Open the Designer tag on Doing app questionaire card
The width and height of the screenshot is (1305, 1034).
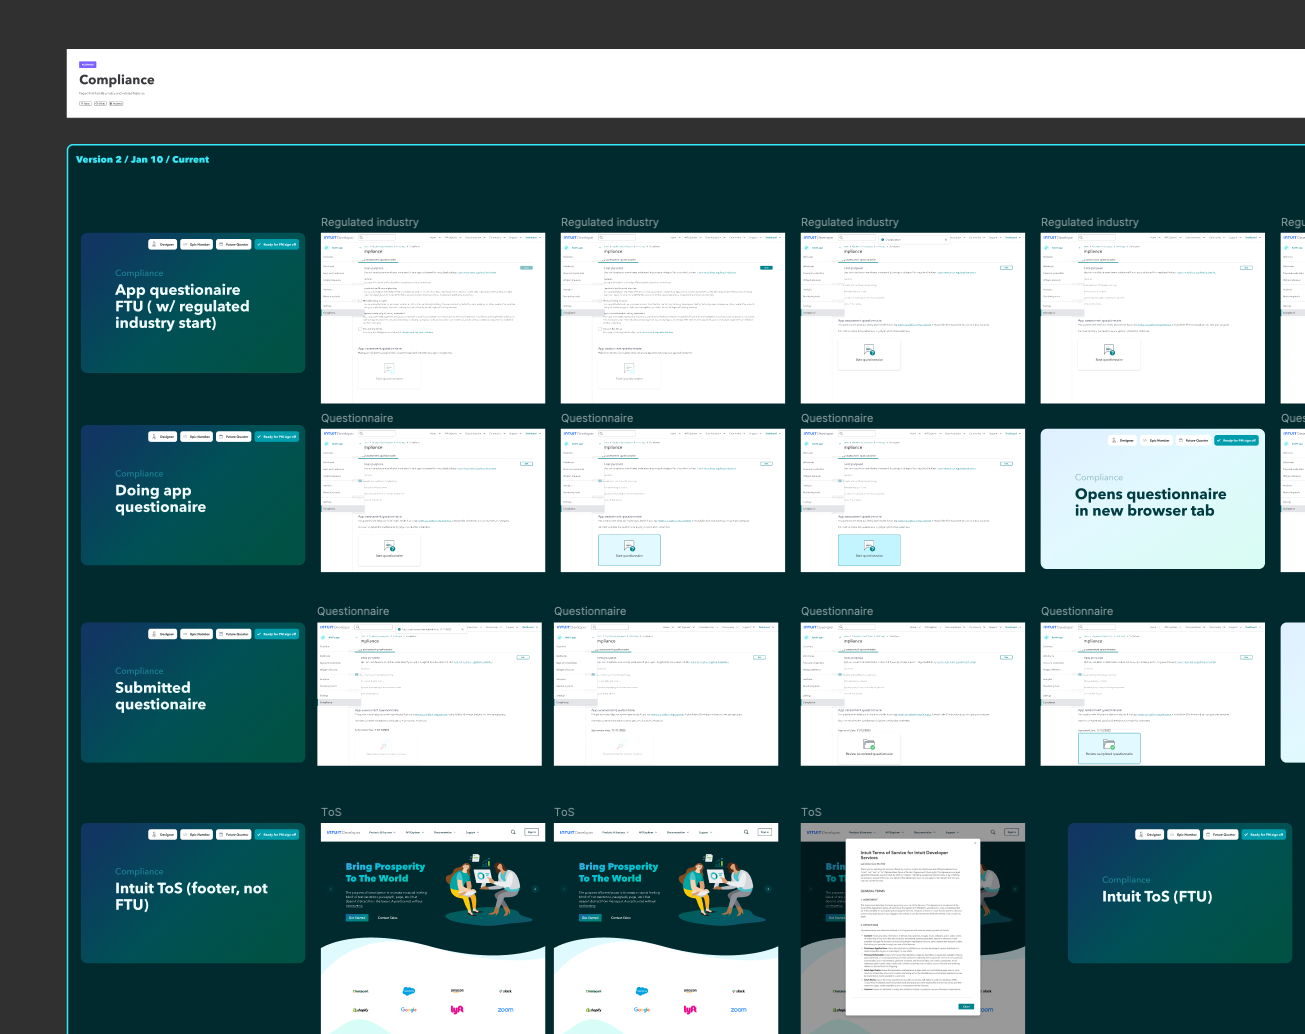pyautogui.click(x=163, y=437)
